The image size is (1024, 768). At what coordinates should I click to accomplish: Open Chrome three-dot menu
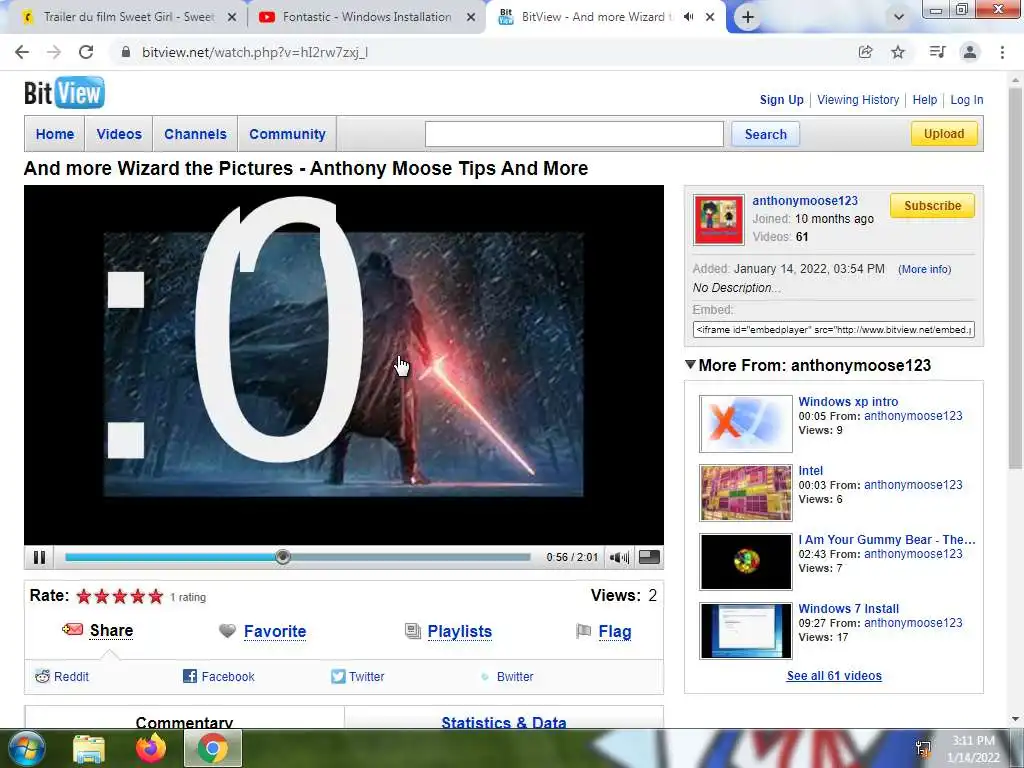tap(1002, 52)
